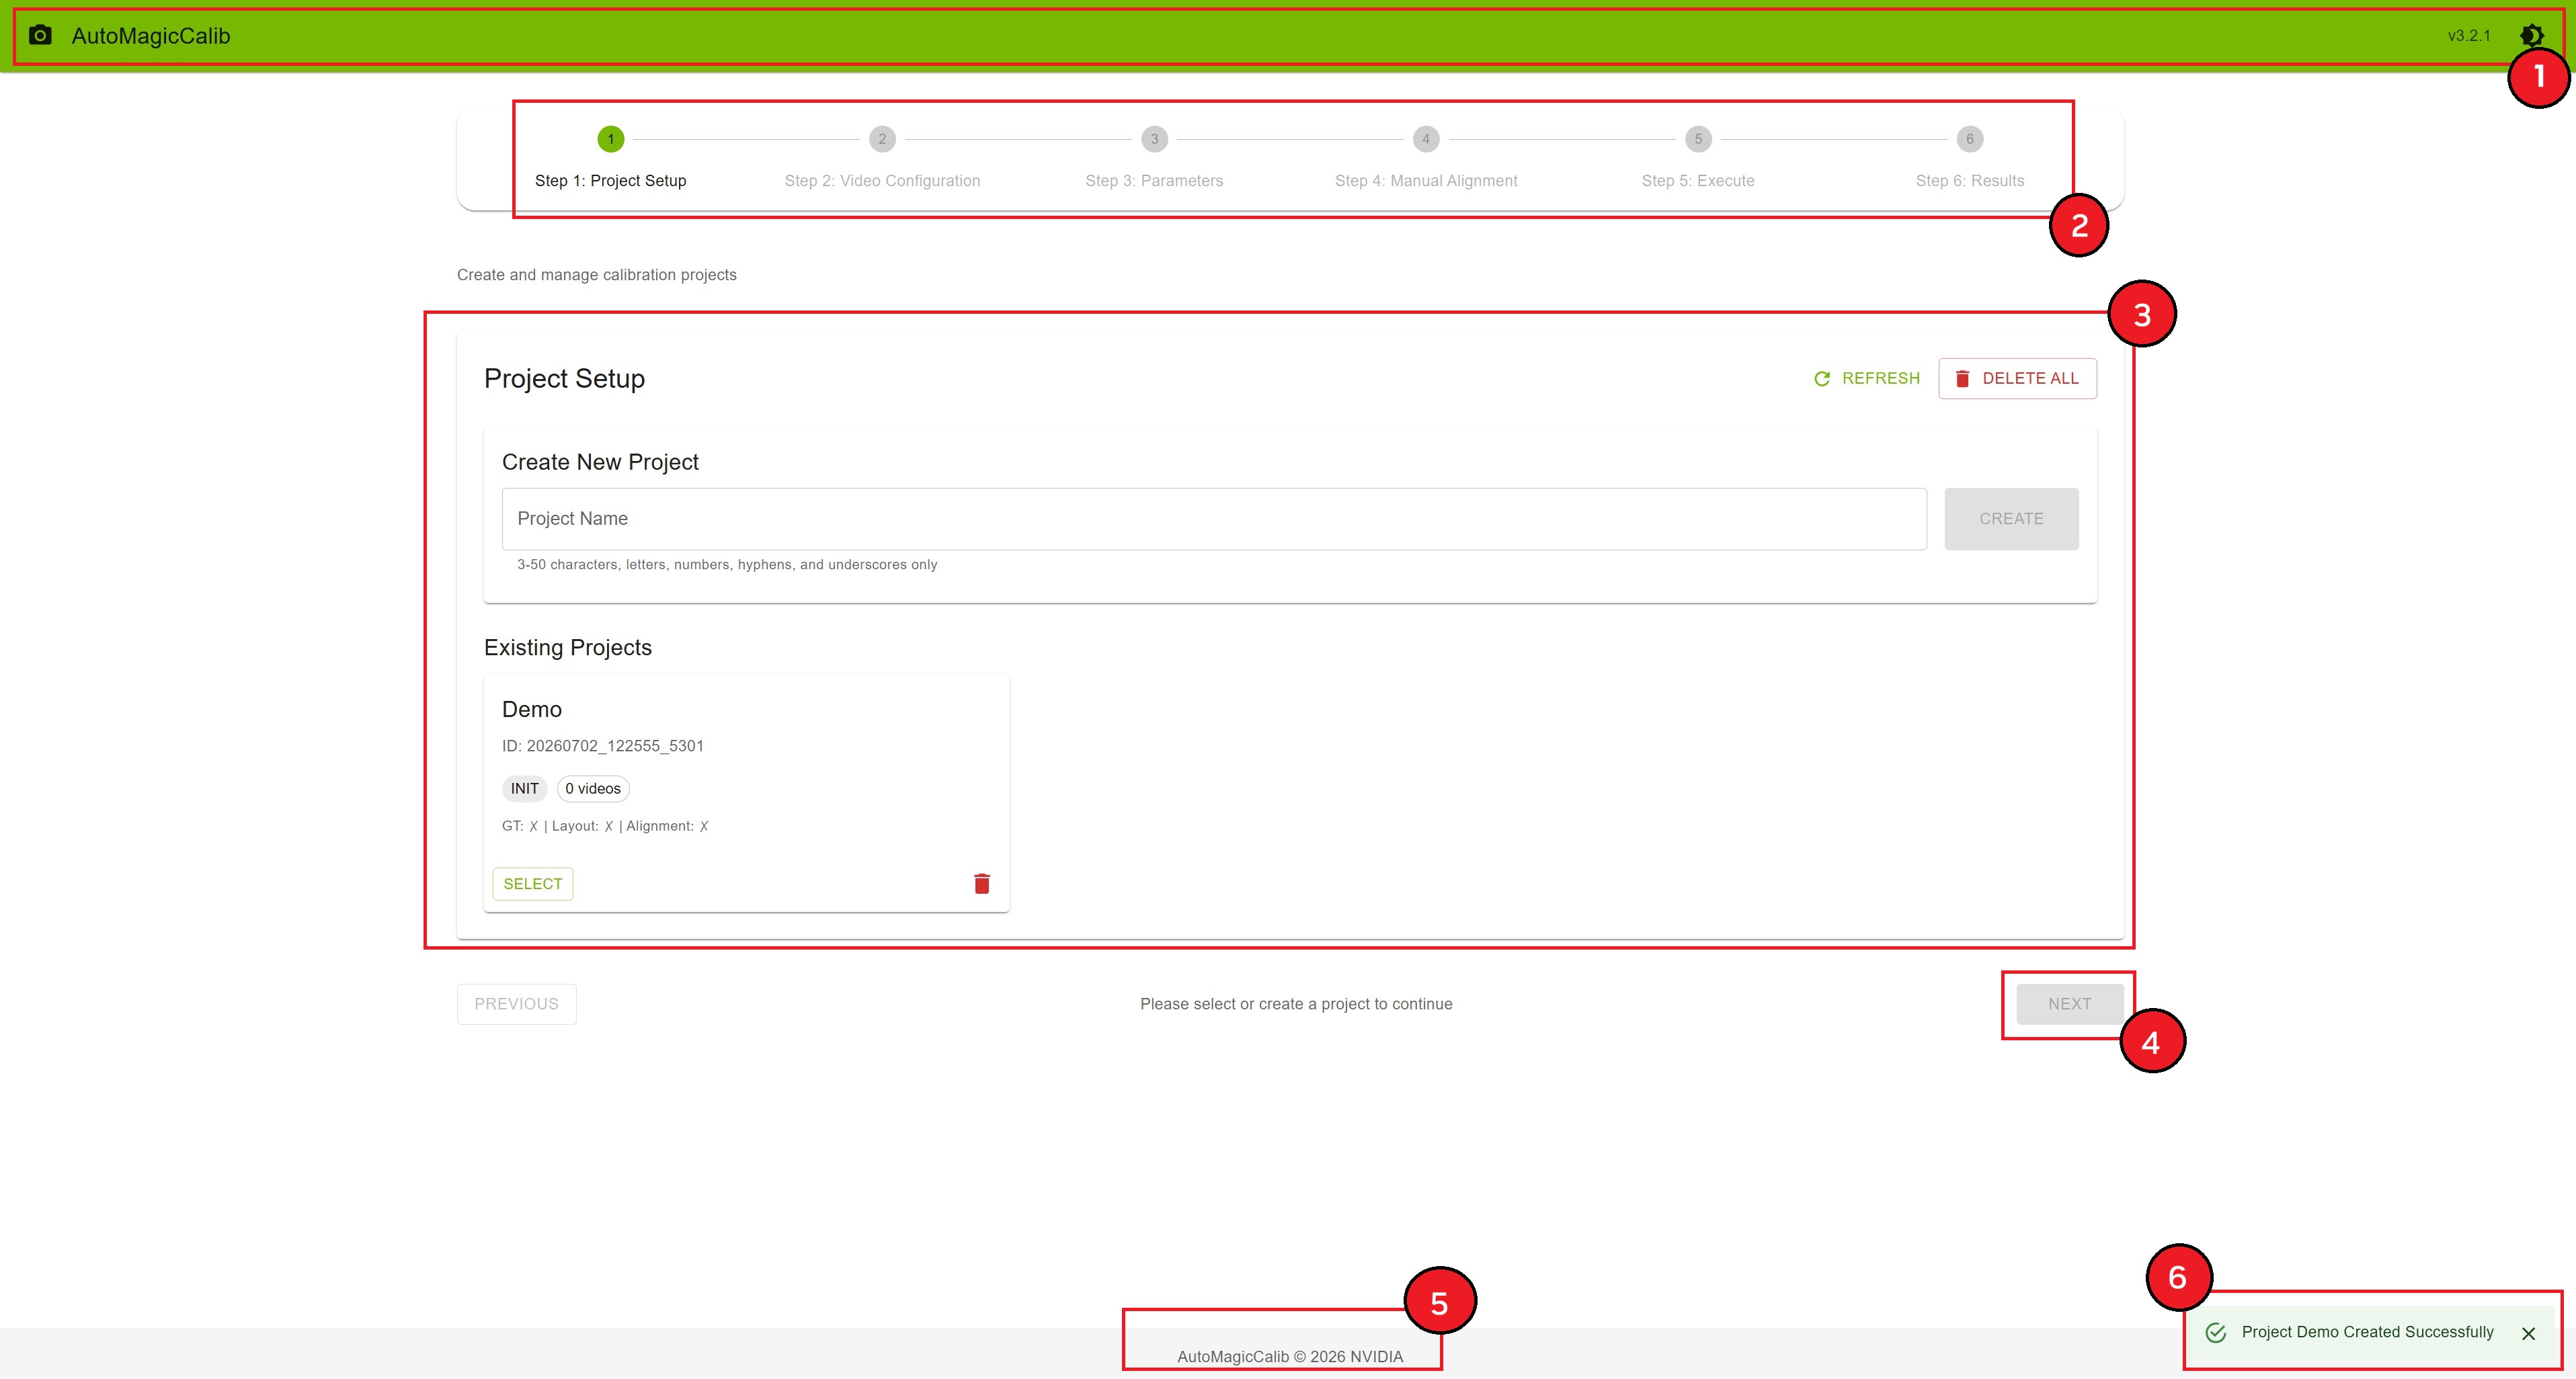
Task: Select the step 3 numbered circle
Action: tap(1154, 139)
